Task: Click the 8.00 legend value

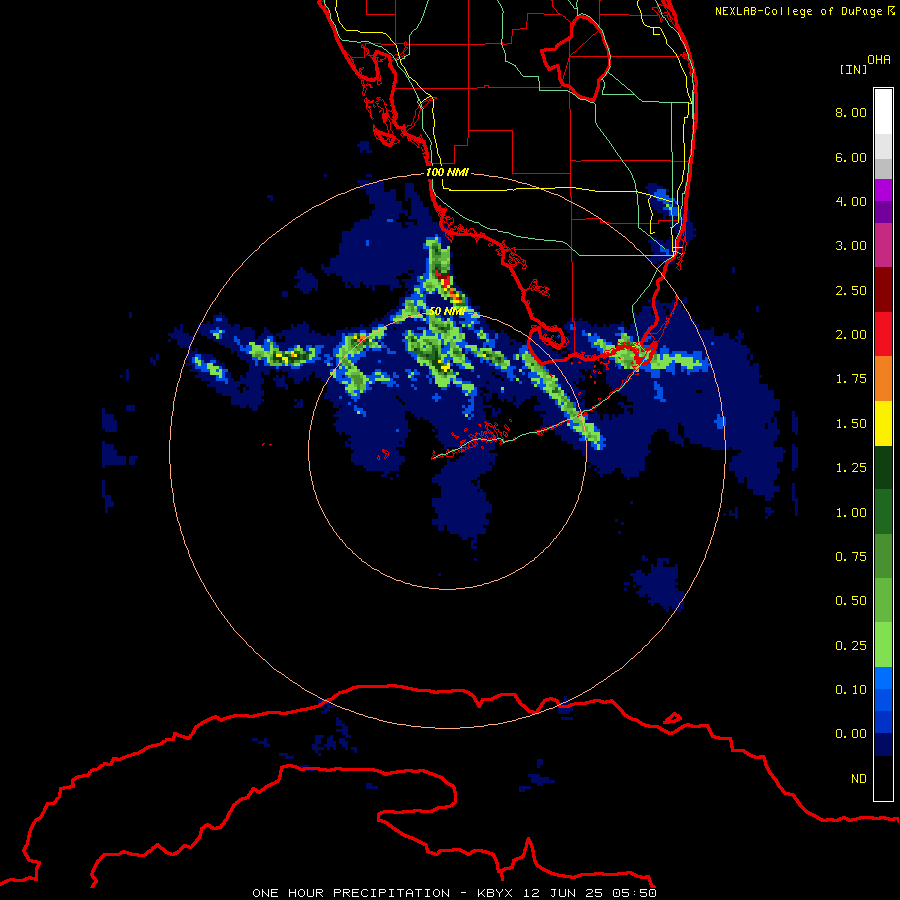Action: 851,112
